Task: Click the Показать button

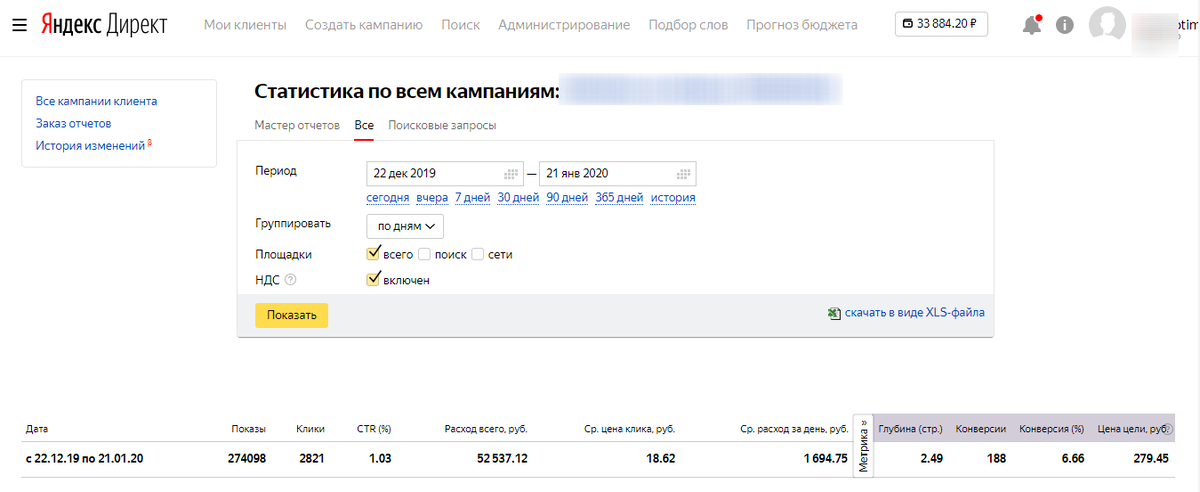Action: (291, 315)
